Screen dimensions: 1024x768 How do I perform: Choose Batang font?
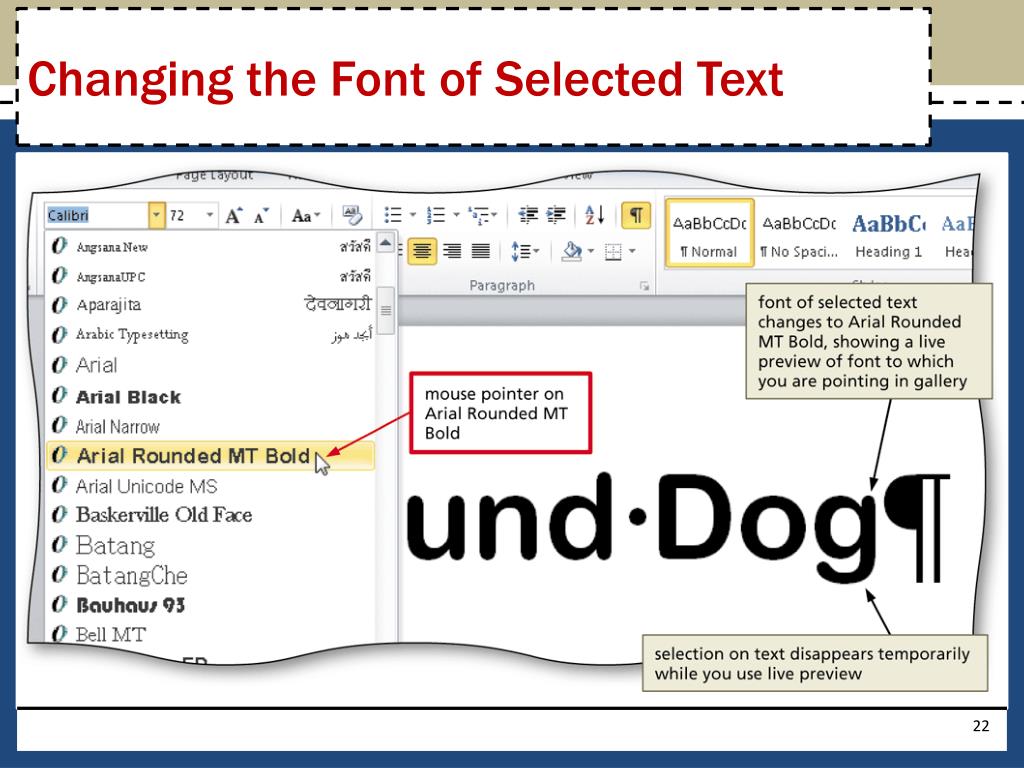(210, 545)
